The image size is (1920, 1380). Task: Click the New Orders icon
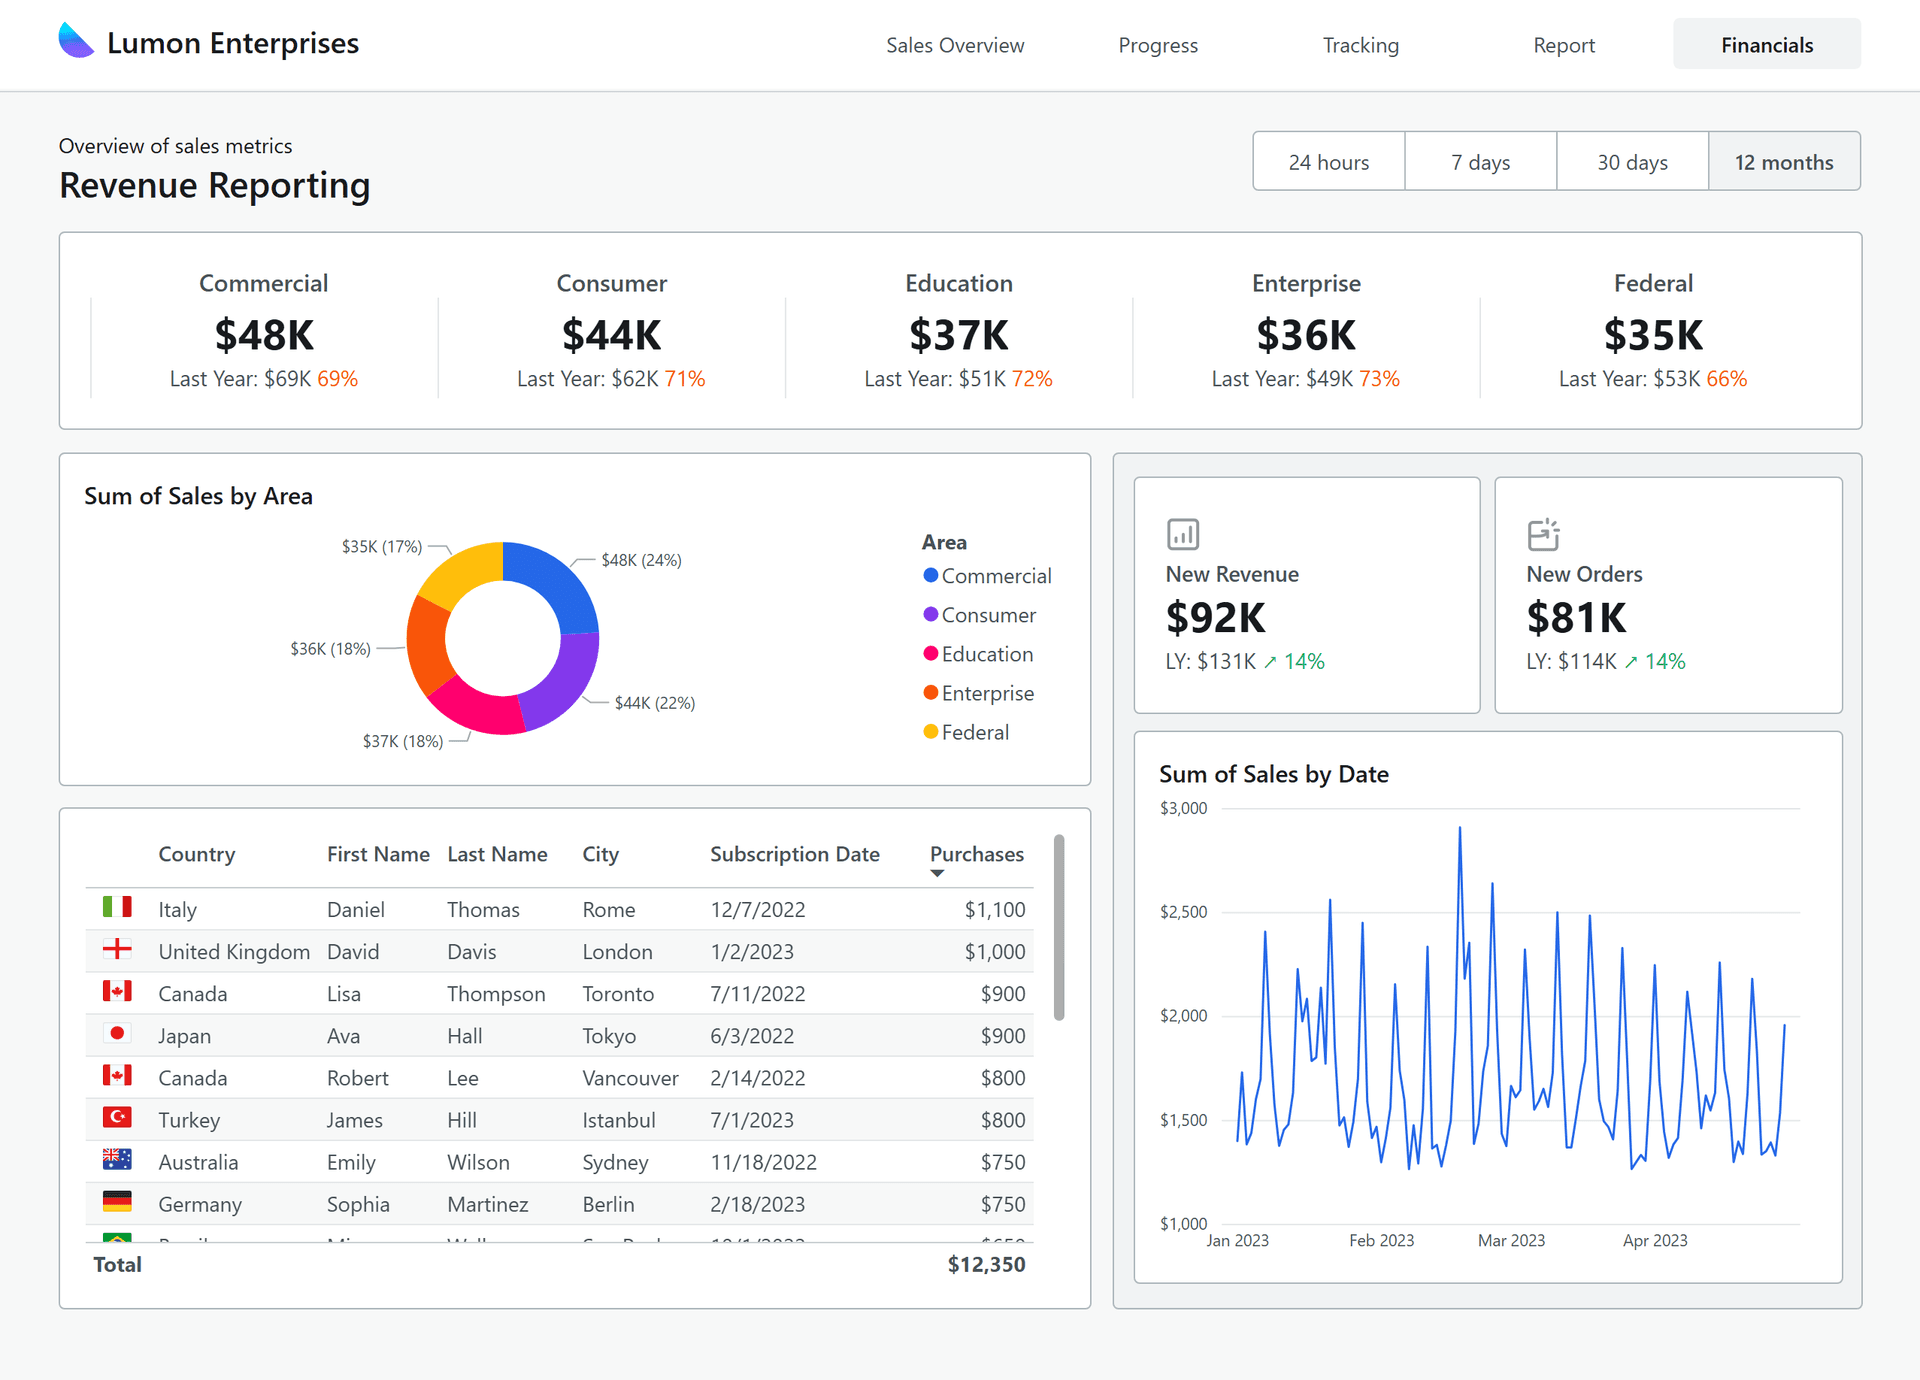(x=1543, y=534)
